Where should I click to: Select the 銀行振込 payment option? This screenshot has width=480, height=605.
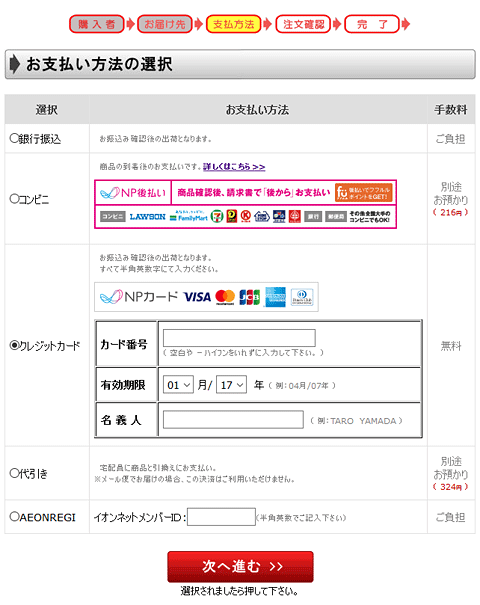tap(14, 138)
